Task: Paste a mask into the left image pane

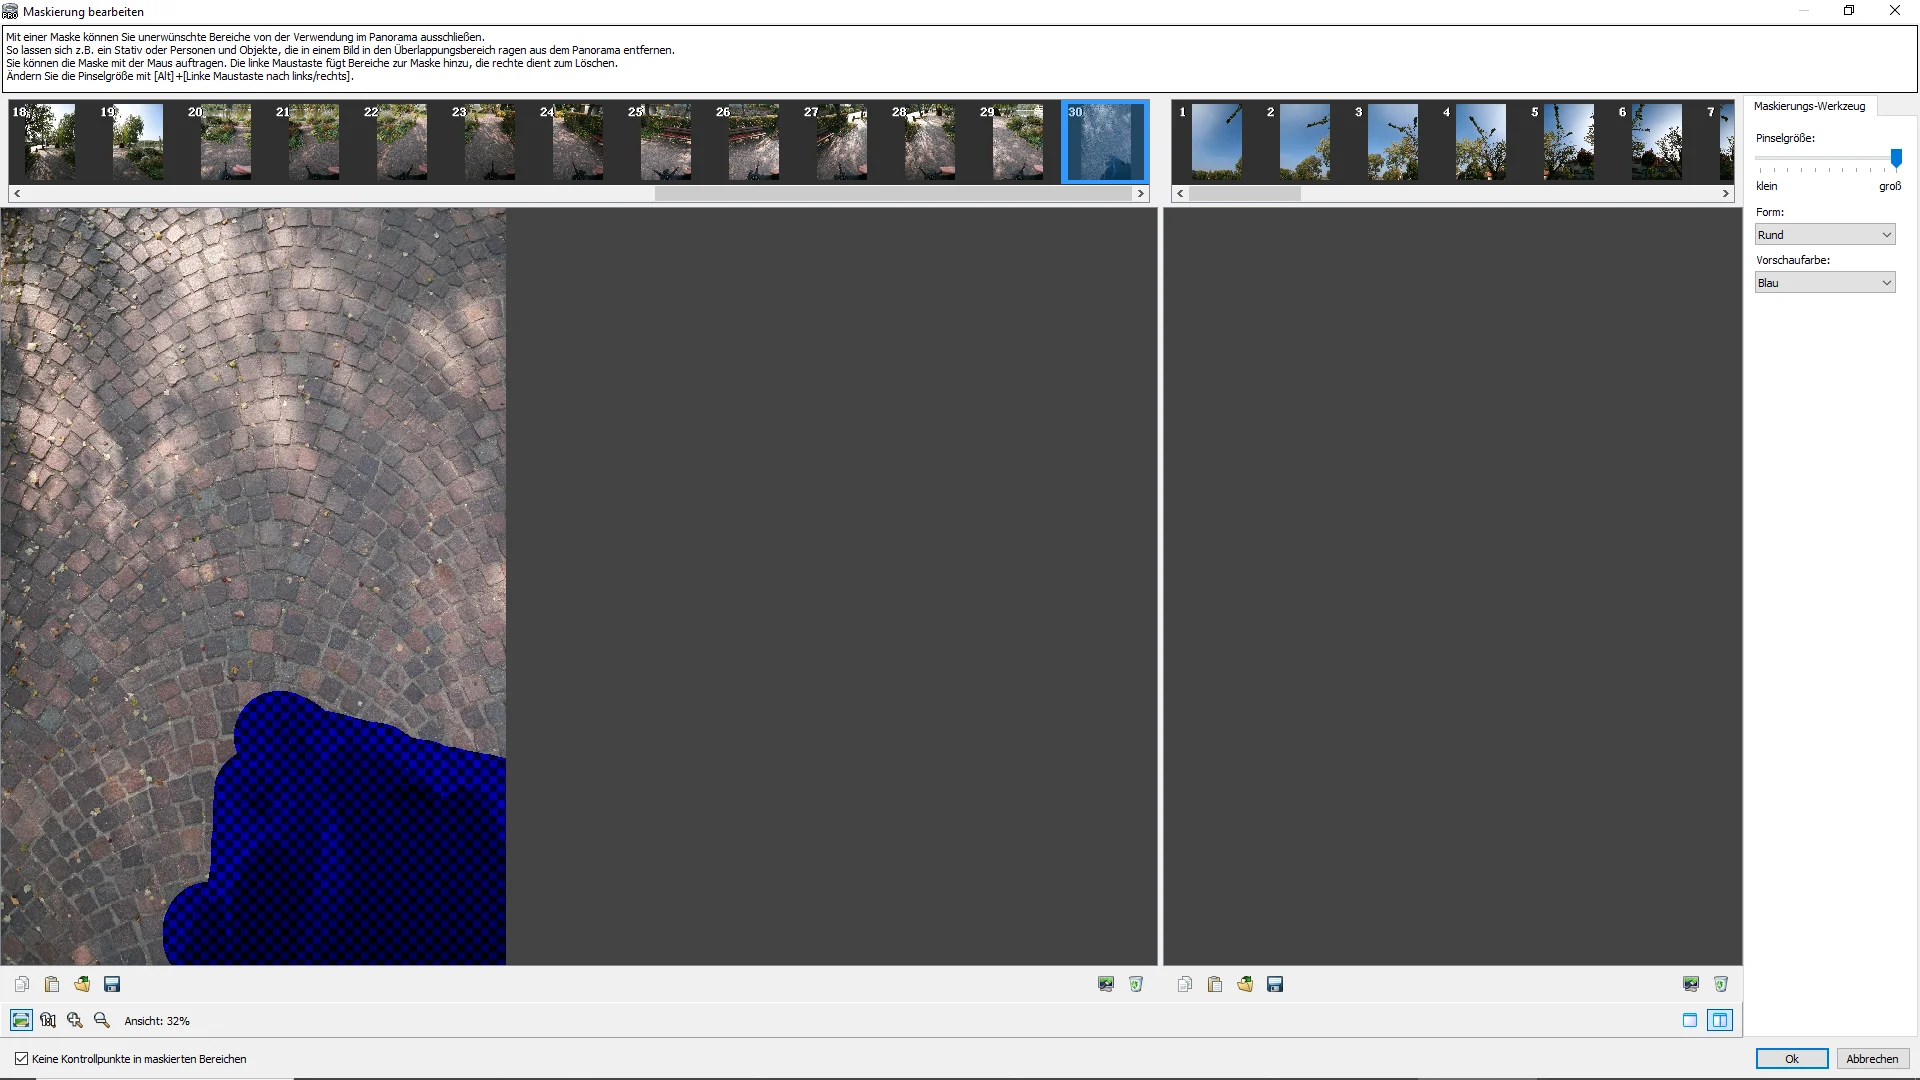Action: [x=52, y=984]
